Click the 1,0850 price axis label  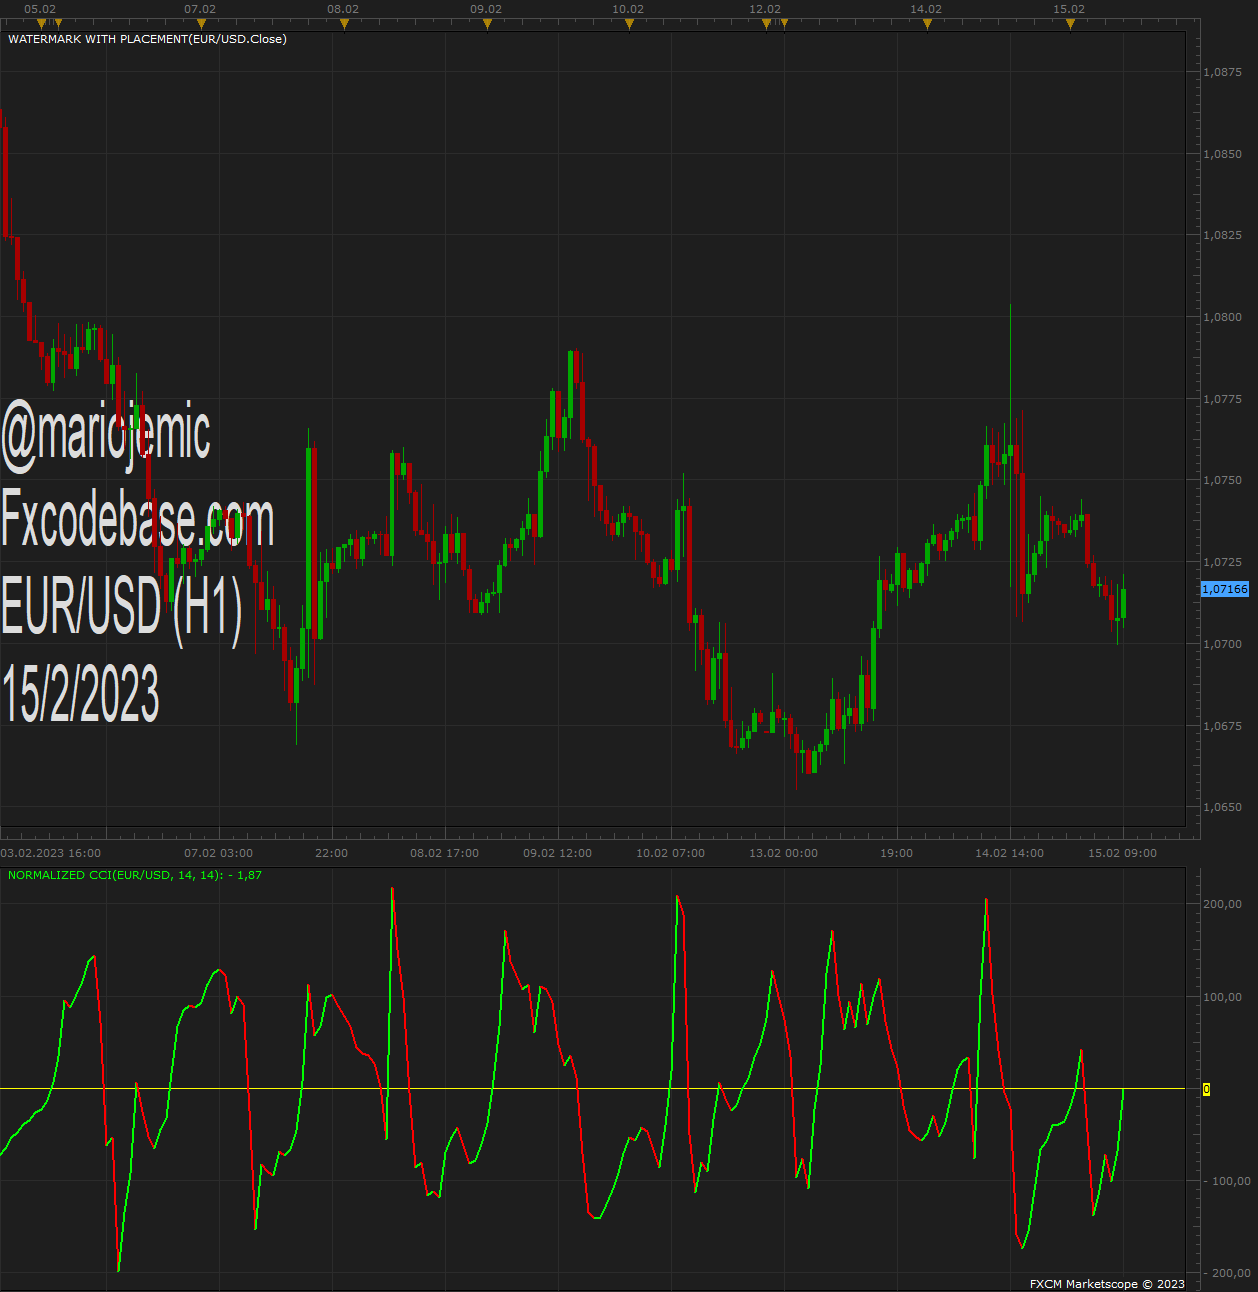(x=1222, y=154)
